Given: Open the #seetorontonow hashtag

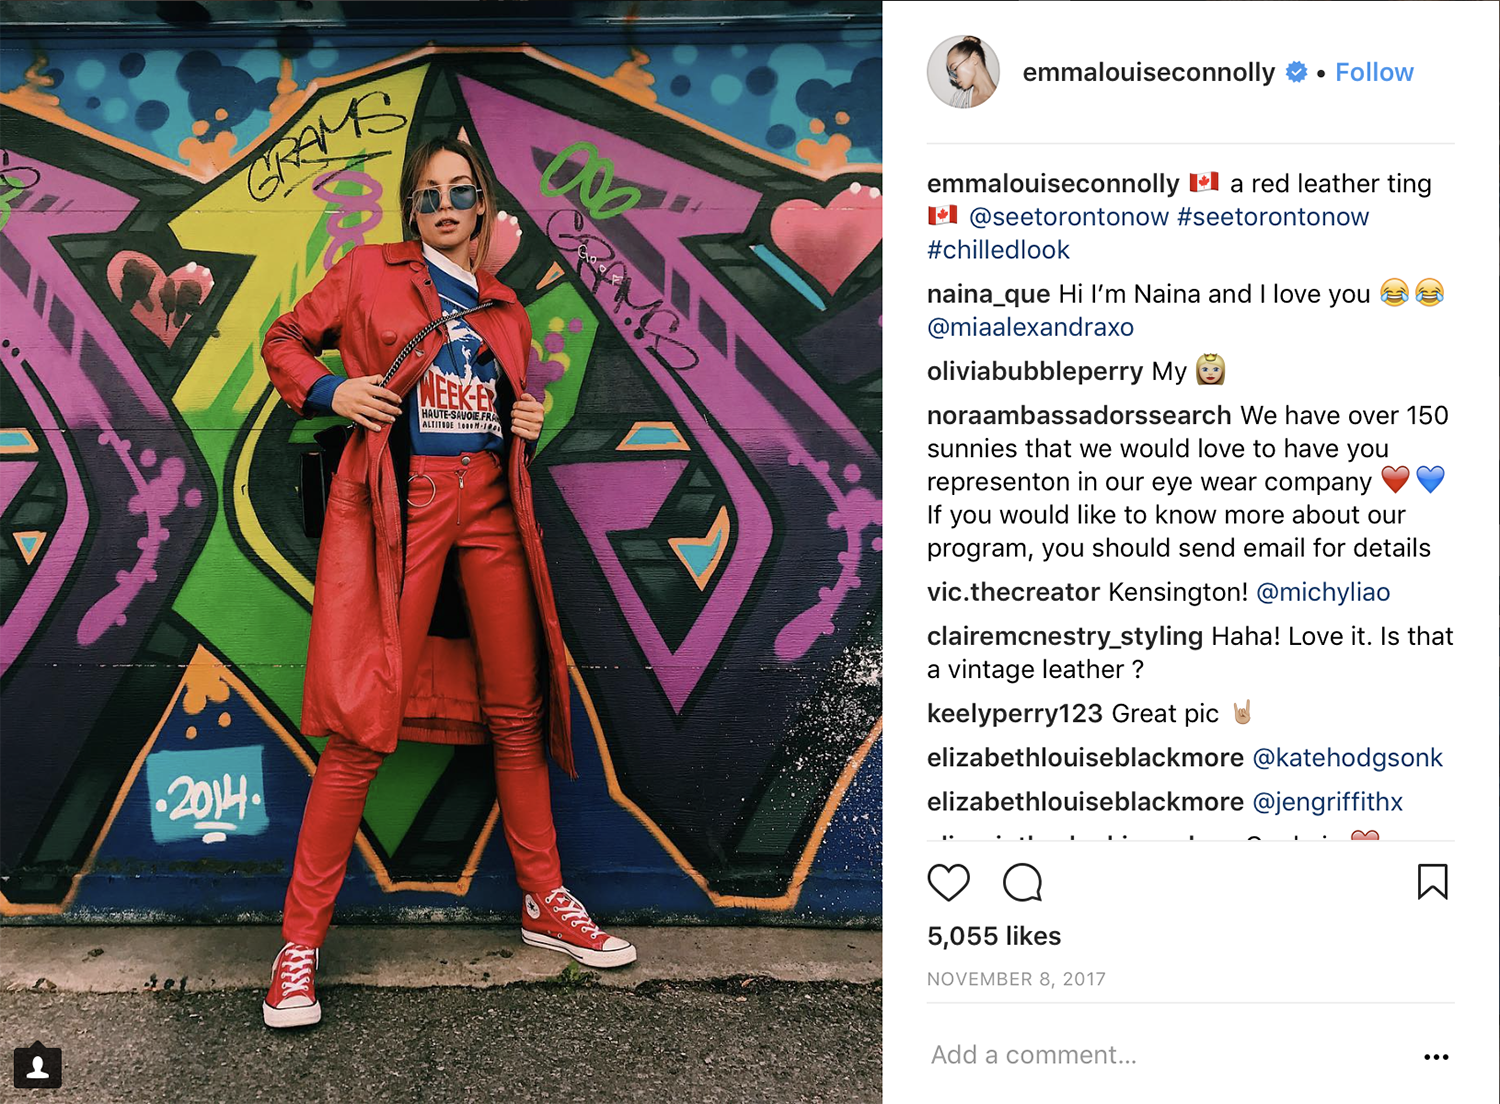Looking at the screenshot, I should [x=1273, y=217].
